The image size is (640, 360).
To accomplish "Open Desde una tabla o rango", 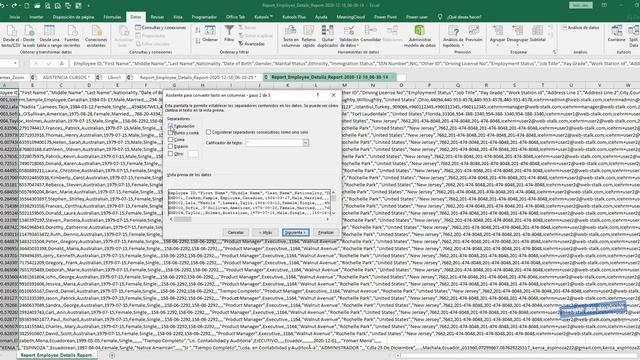I will tap(49, 36).
